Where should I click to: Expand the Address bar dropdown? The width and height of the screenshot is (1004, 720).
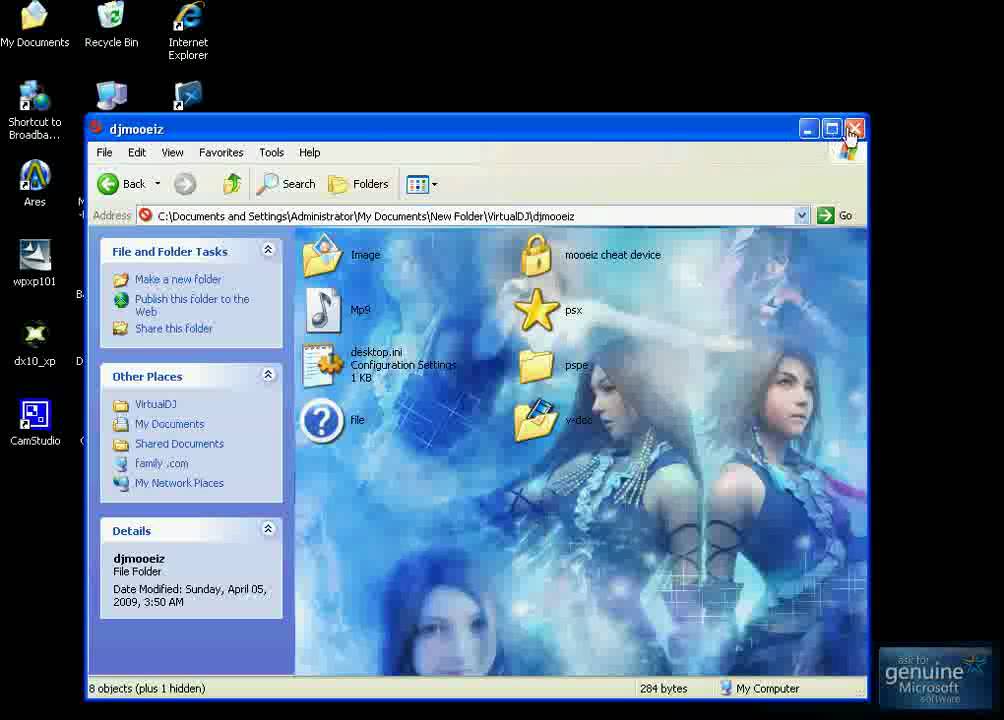(802, 216)
